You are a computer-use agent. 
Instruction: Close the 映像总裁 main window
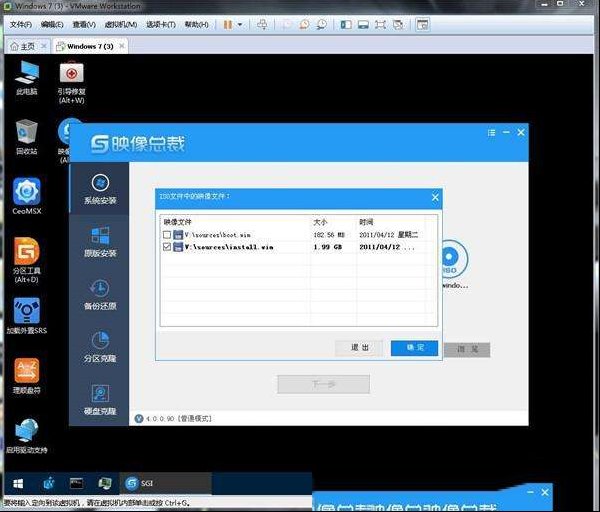521,132
